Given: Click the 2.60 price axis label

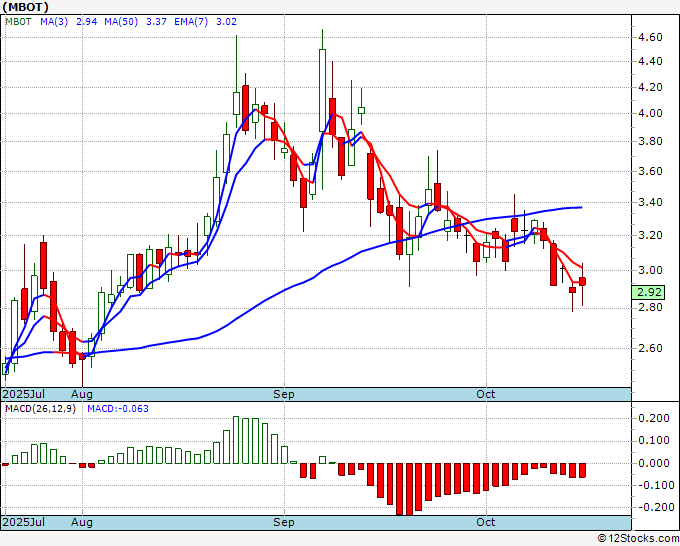Looking at the screenshot, I should click(x=650, y=348).
